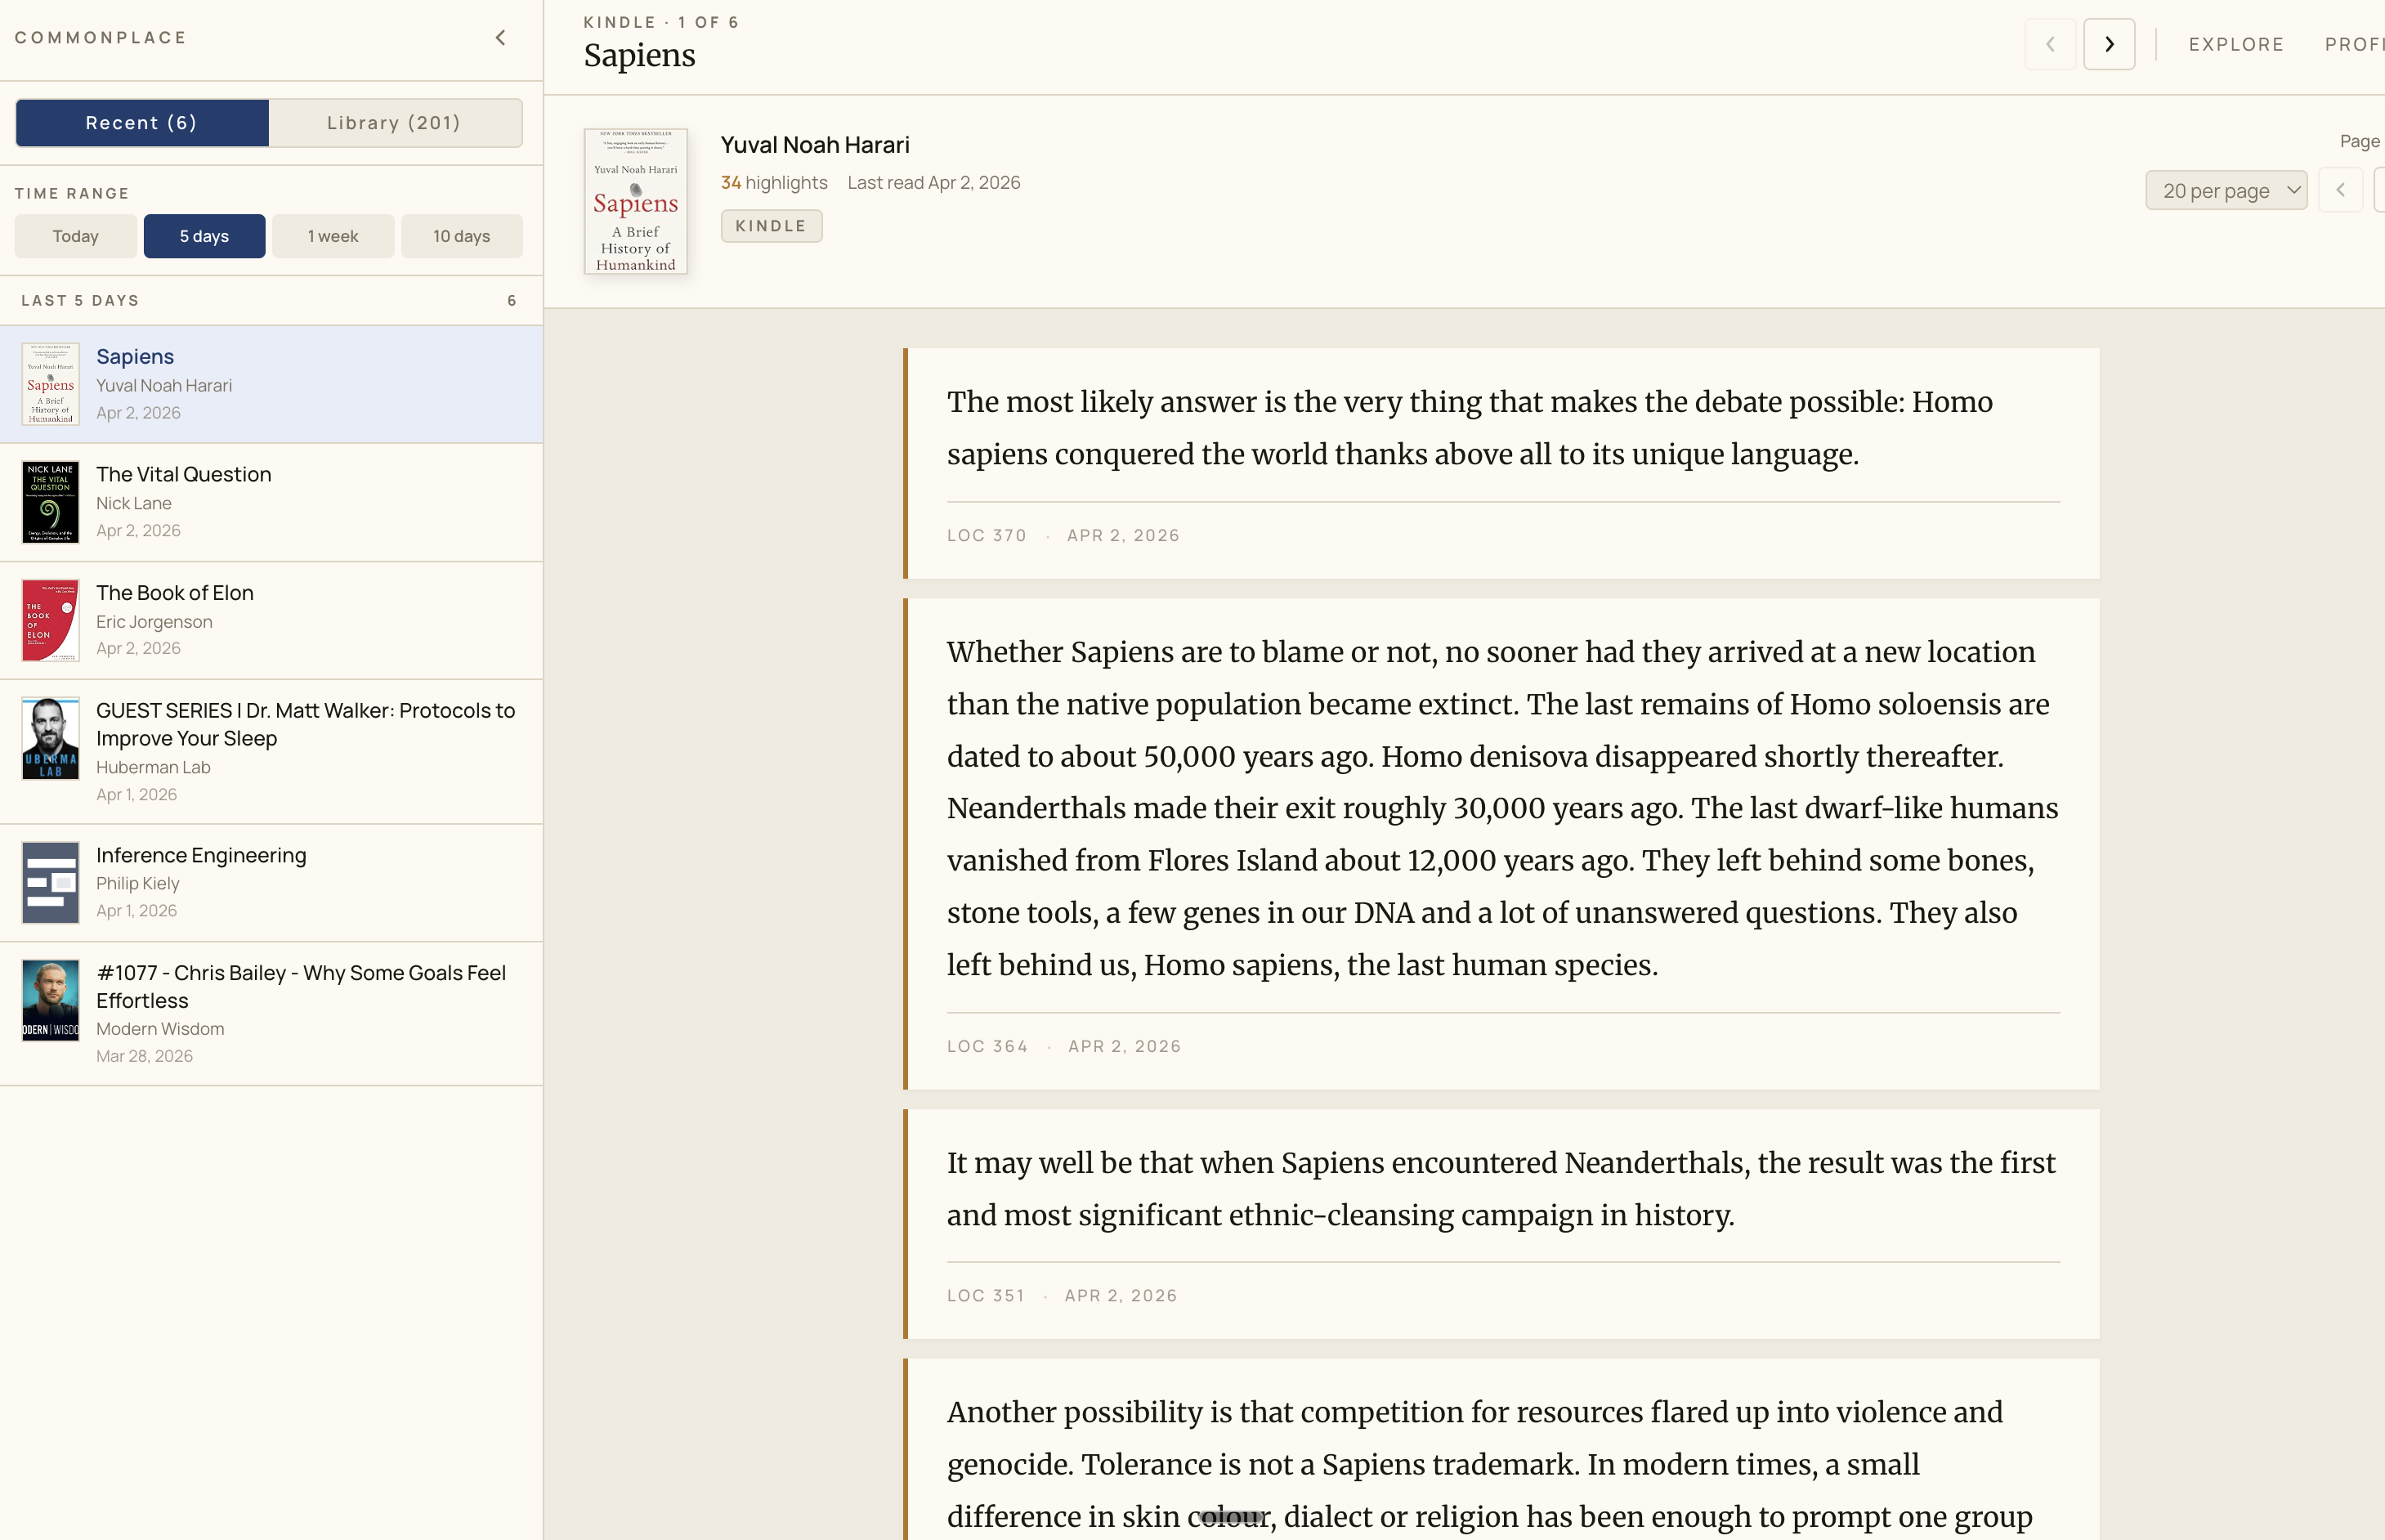Expand the highlights per page selector
2385x1540 pixels.
pyautogui.click(x=2226, y=190)
